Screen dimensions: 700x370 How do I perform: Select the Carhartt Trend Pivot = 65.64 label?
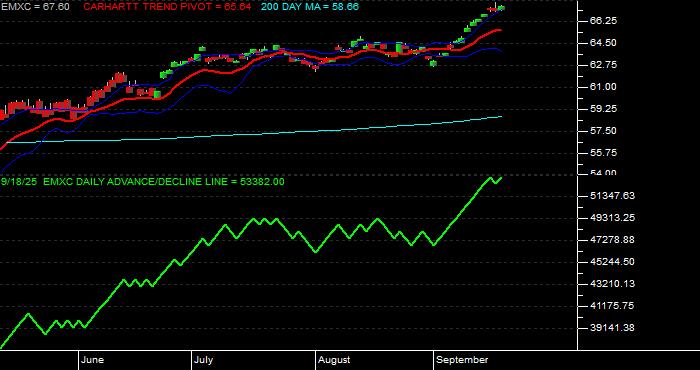167,7
